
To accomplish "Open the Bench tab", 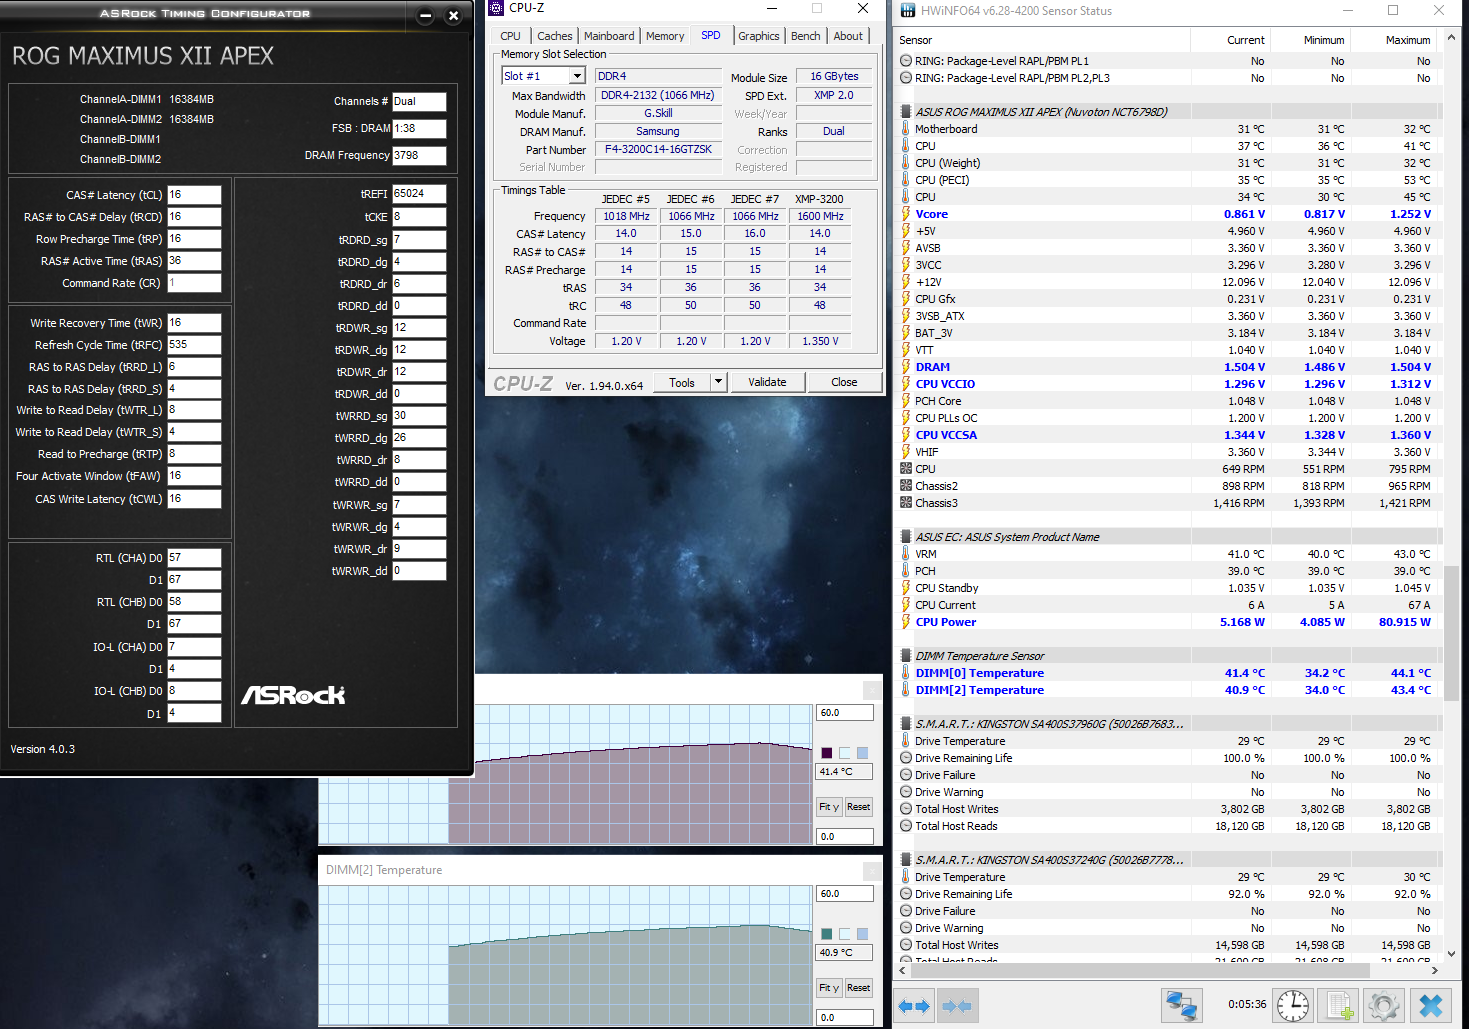I will 806,36.
